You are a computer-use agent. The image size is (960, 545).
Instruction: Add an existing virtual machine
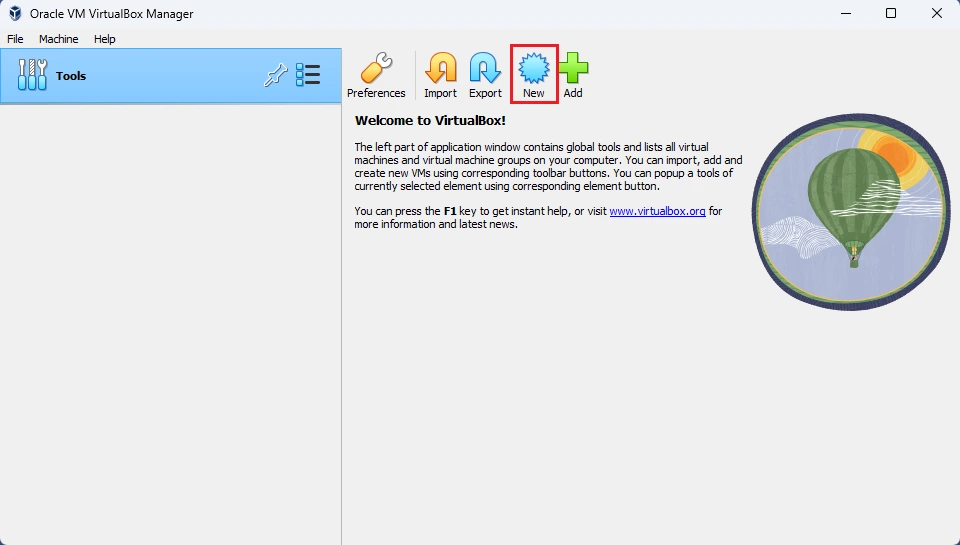point(573,75)
